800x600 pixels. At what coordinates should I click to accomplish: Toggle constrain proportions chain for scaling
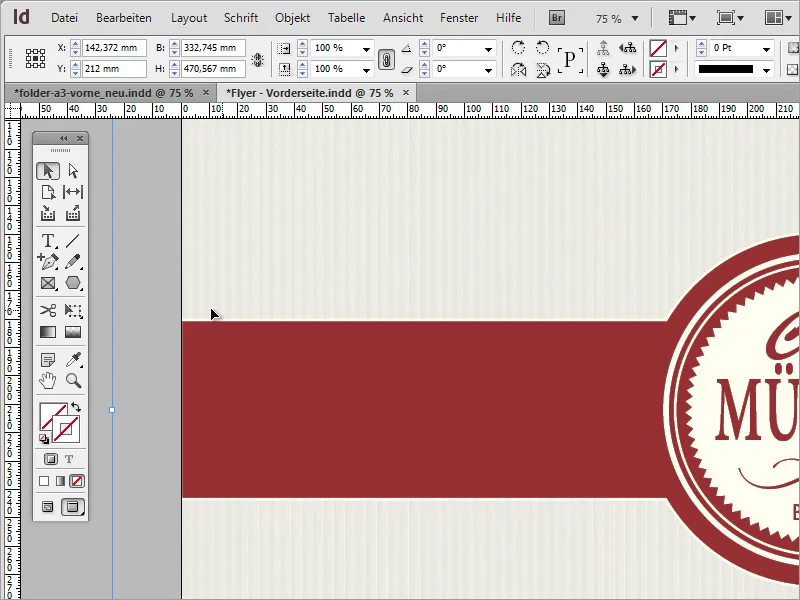(x=386, y=60)
